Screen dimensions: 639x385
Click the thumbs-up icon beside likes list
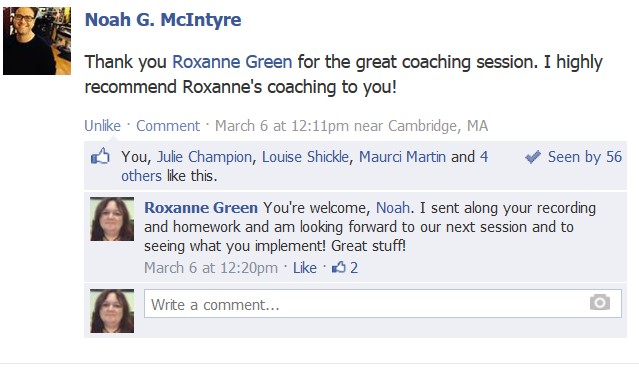(x=100, y=156)
